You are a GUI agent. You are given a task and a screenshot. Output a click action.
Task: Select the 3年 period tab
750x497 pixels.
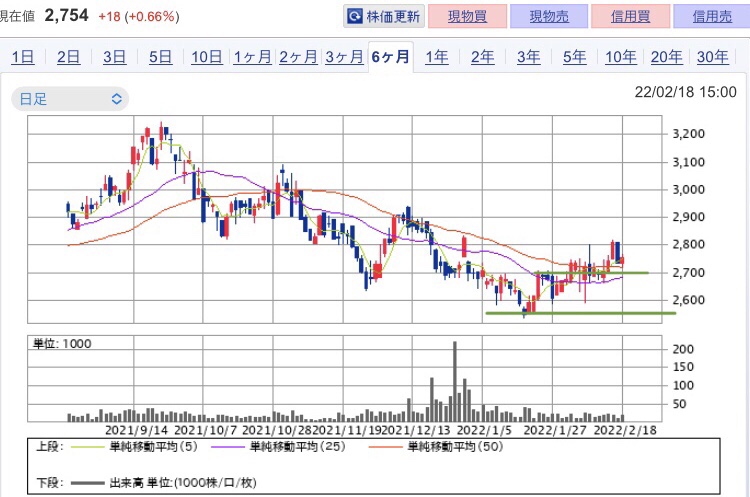tap(529, 57)
